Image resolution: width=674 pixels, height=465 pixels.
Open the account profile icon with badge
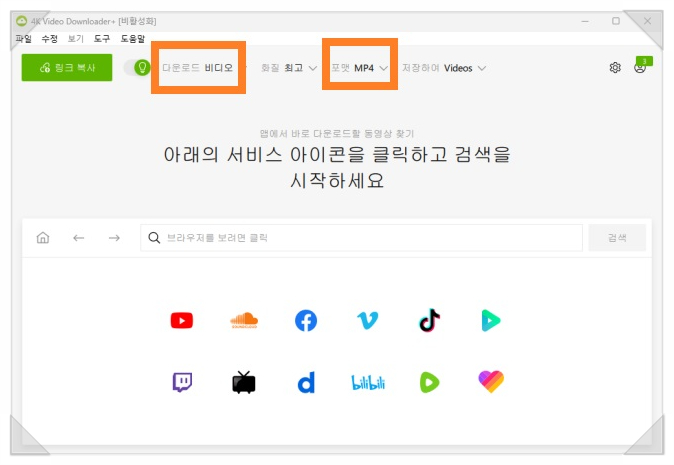tap(640, 67)
